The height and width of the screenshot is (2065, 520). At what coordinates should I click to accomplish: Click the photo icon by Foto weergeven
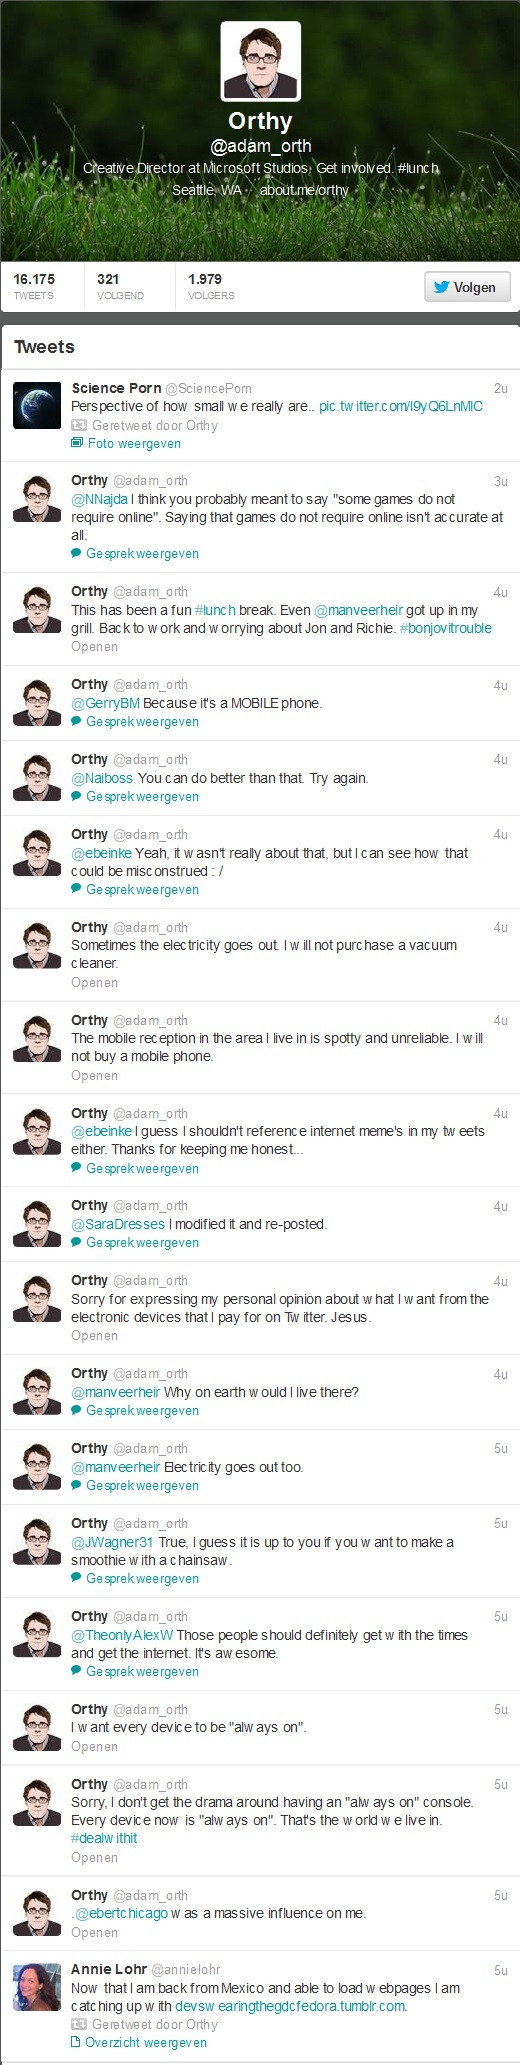[x=77, y=444]
